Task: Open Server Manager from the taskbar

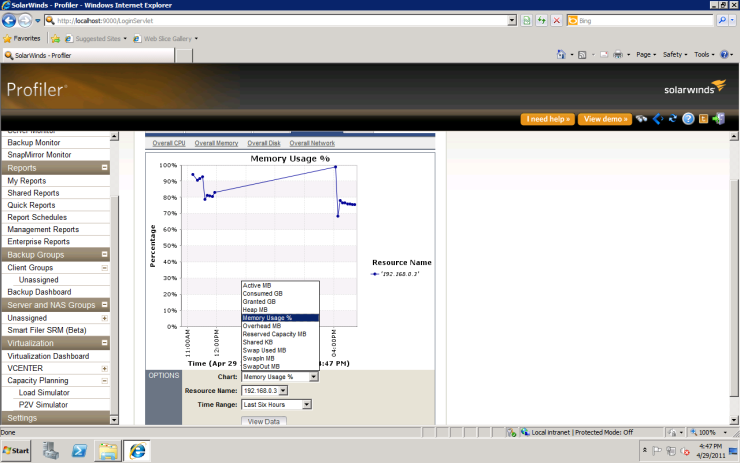Action: [50, 451]
